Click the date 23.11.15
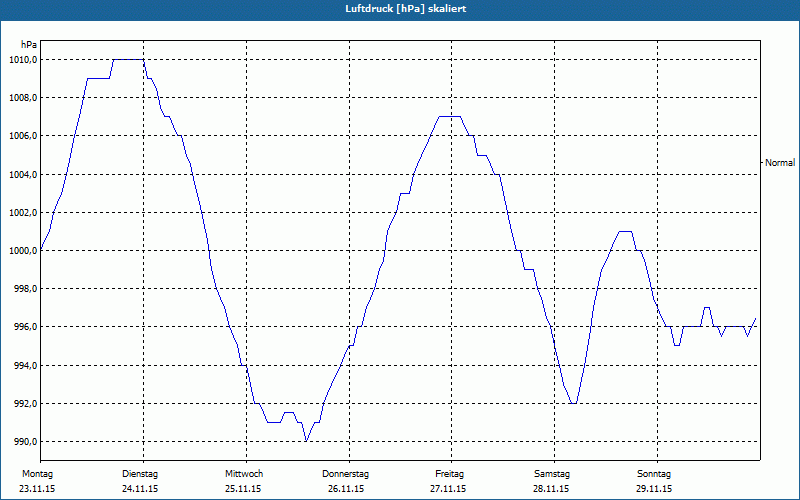 tap(37, 489)
